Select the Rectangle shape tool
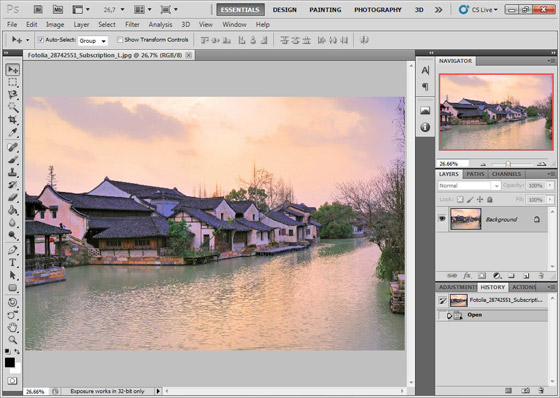Screen dimensions: 560x398 click(12, 288)
